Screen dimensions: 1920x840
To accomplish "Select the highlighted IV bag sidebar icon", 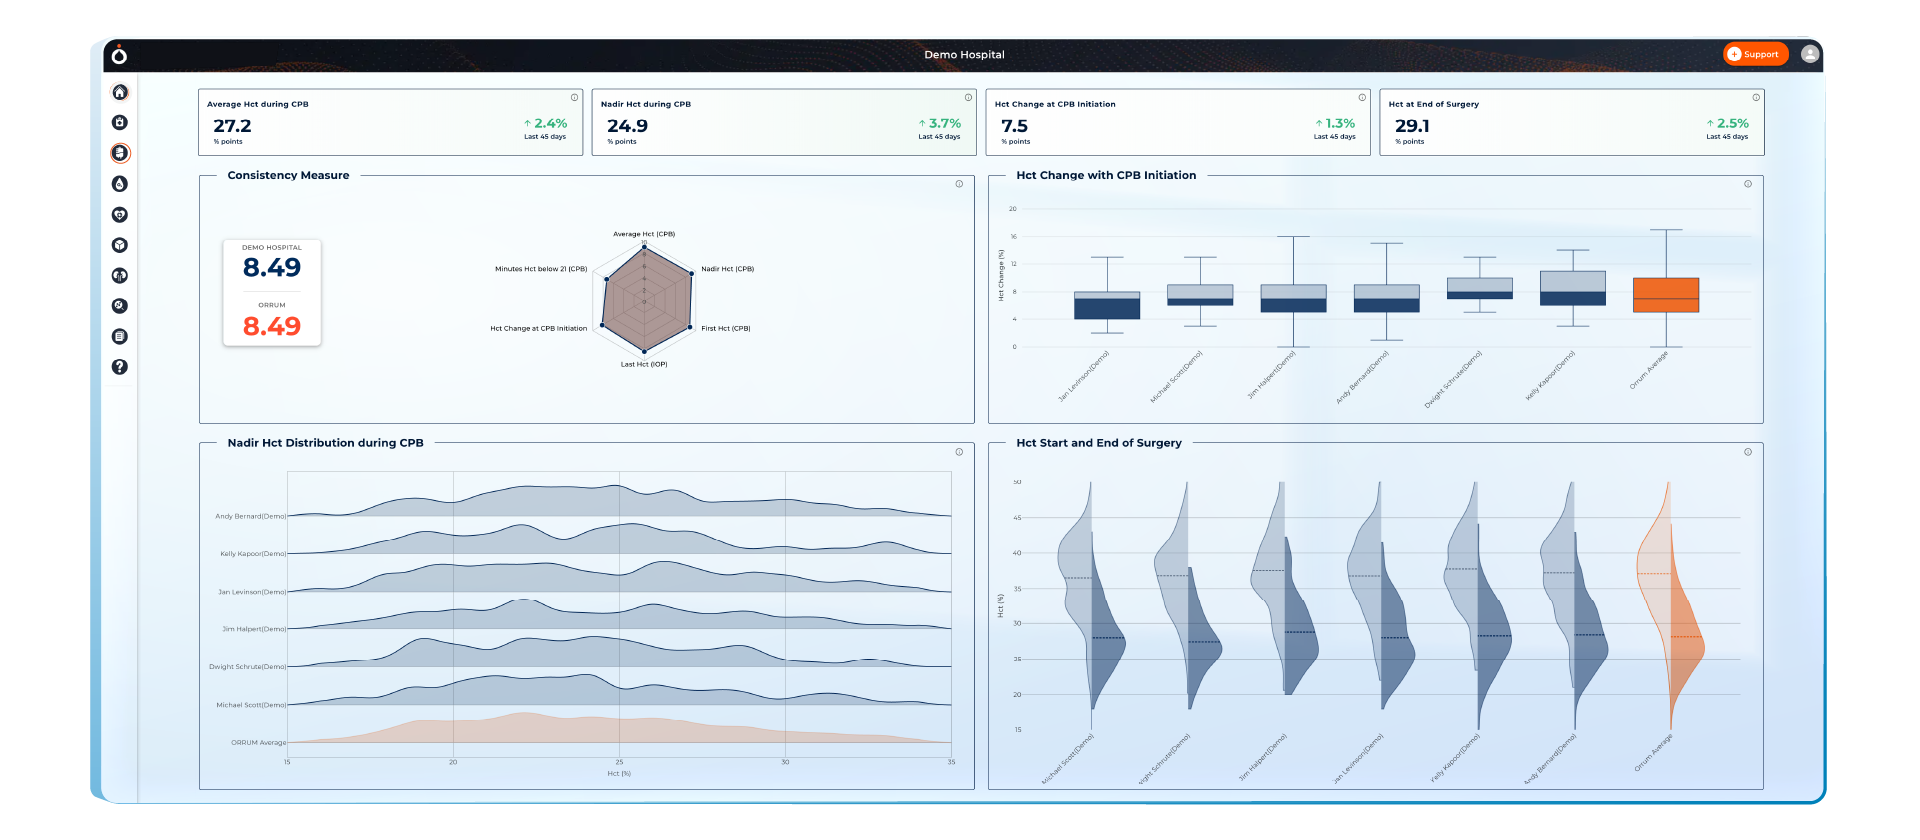I will point(120,153).
